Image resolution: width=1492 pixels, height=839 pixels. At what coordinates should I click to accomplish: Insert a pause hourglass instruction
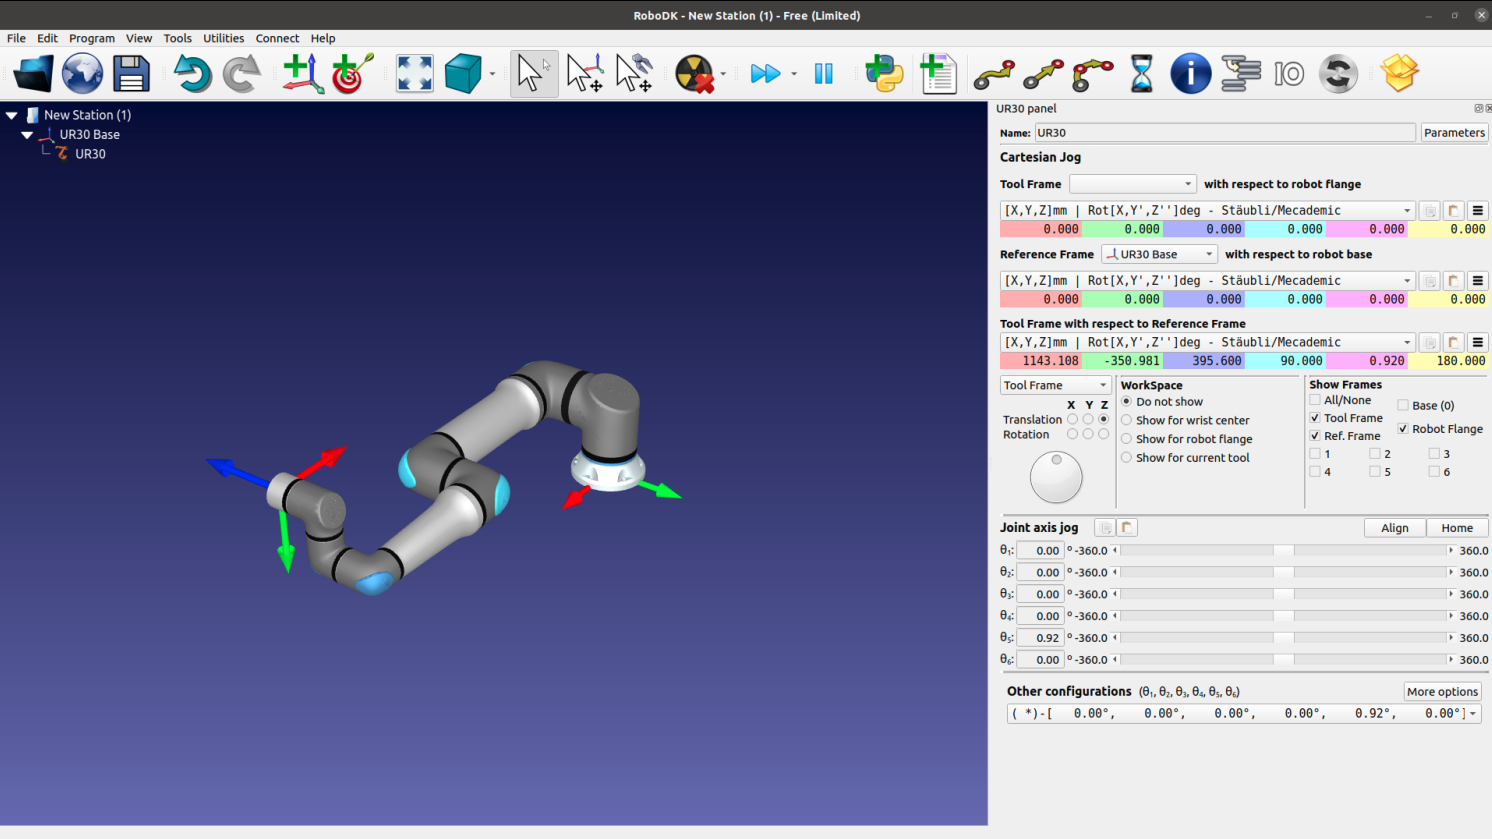click(1141, 74)
